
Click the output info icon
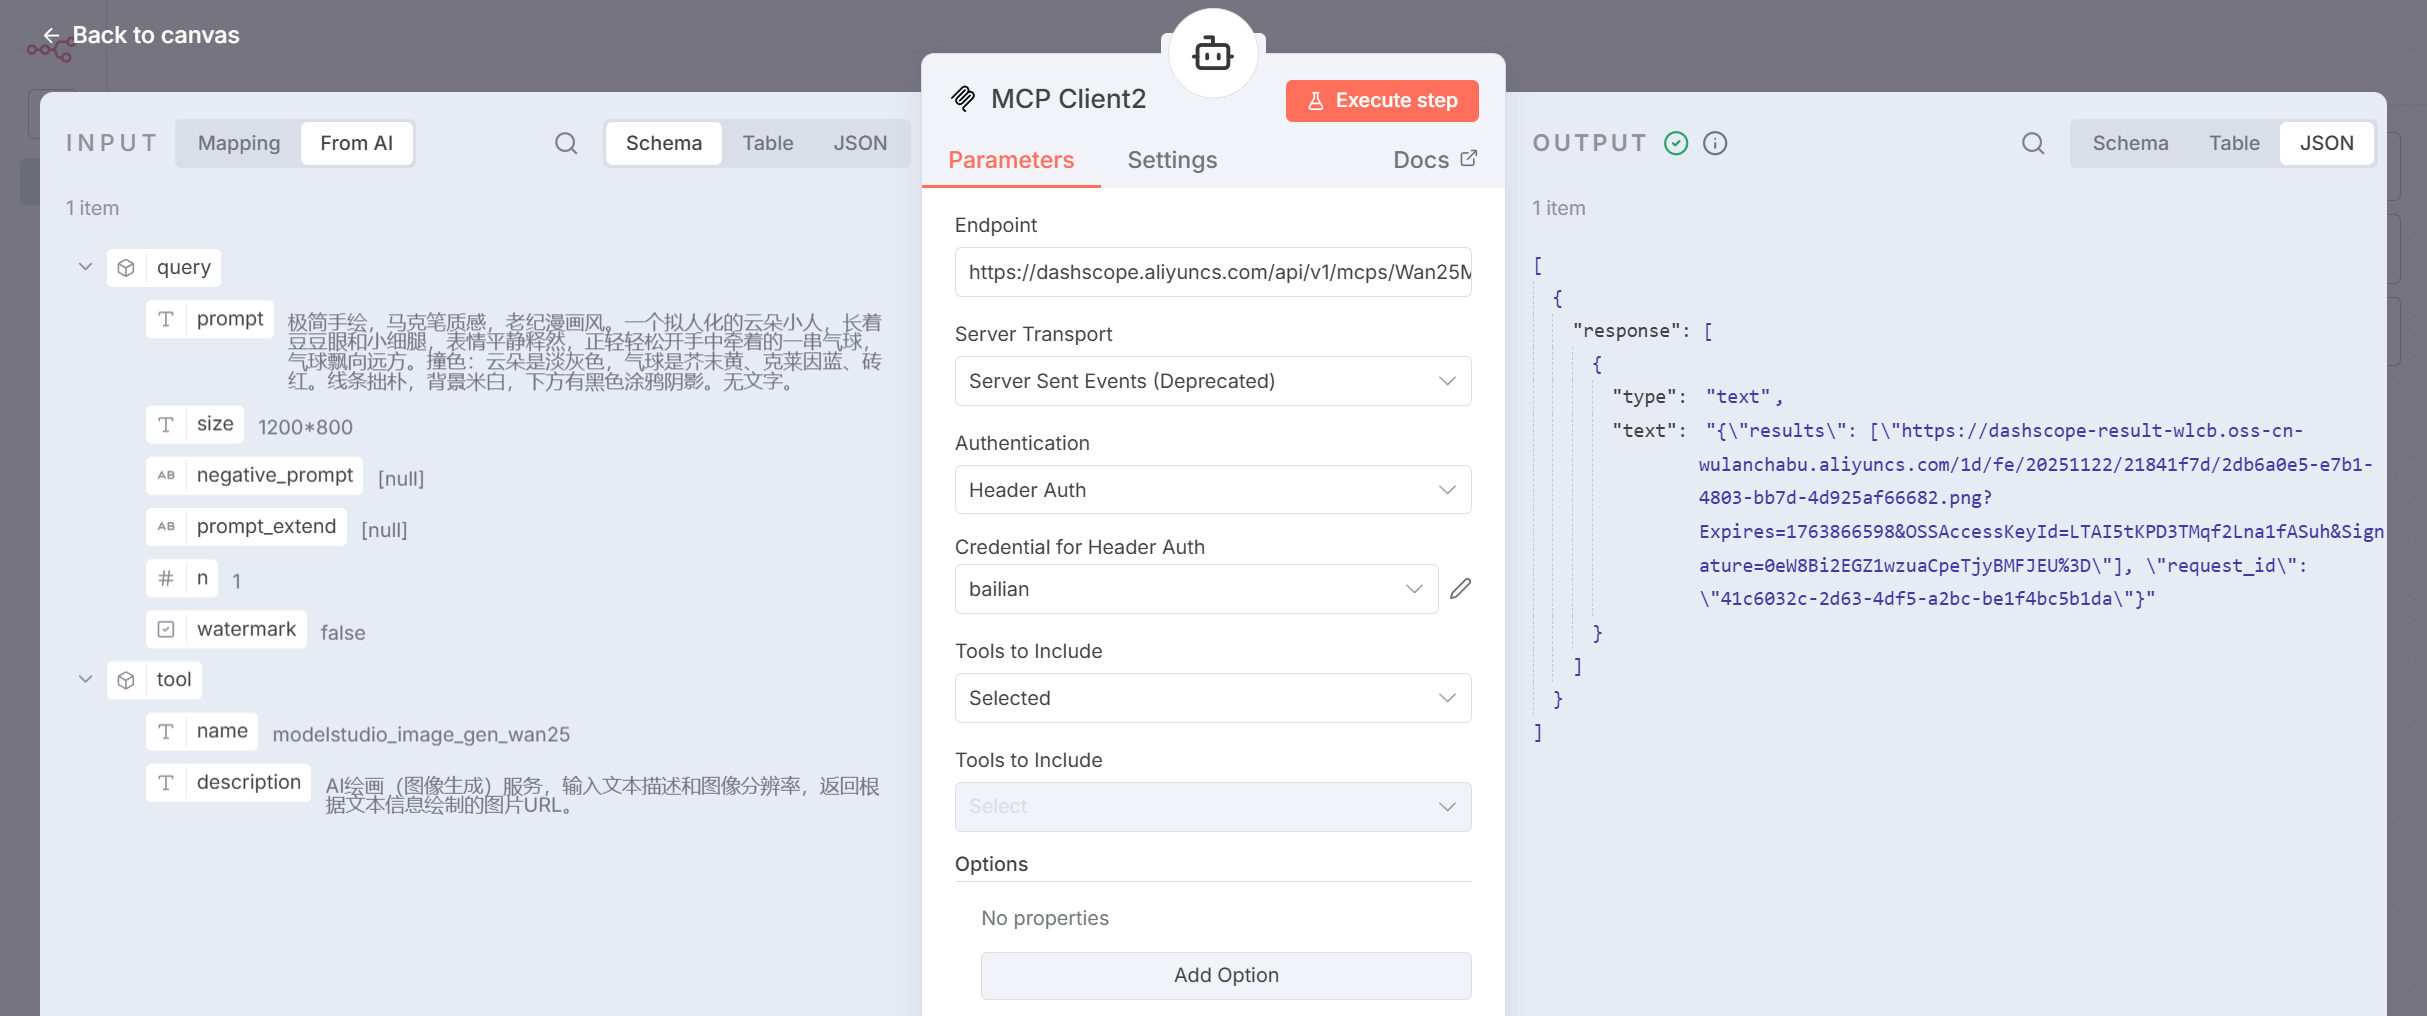[1715, 143]
